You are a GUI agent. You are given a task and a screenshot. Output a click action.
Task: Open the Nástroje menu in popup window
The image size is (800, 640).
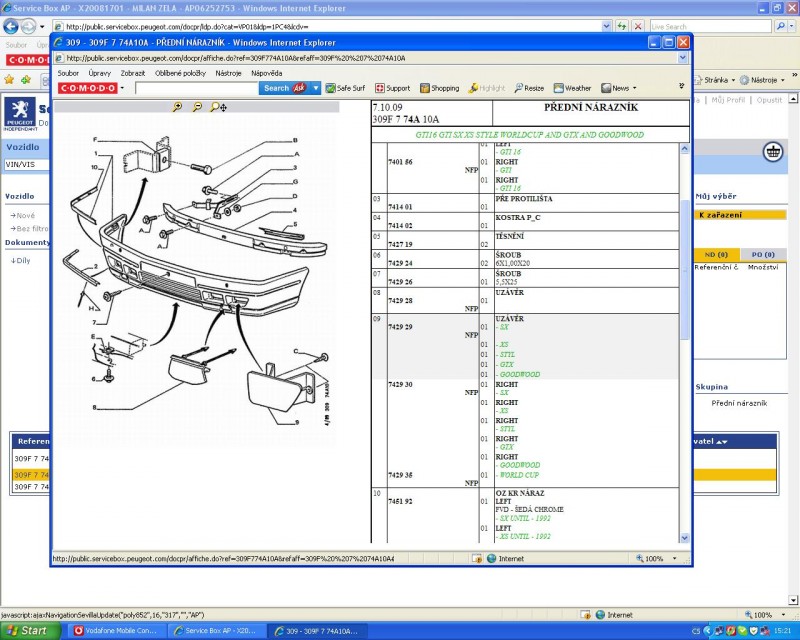click(x=228, y=73)
